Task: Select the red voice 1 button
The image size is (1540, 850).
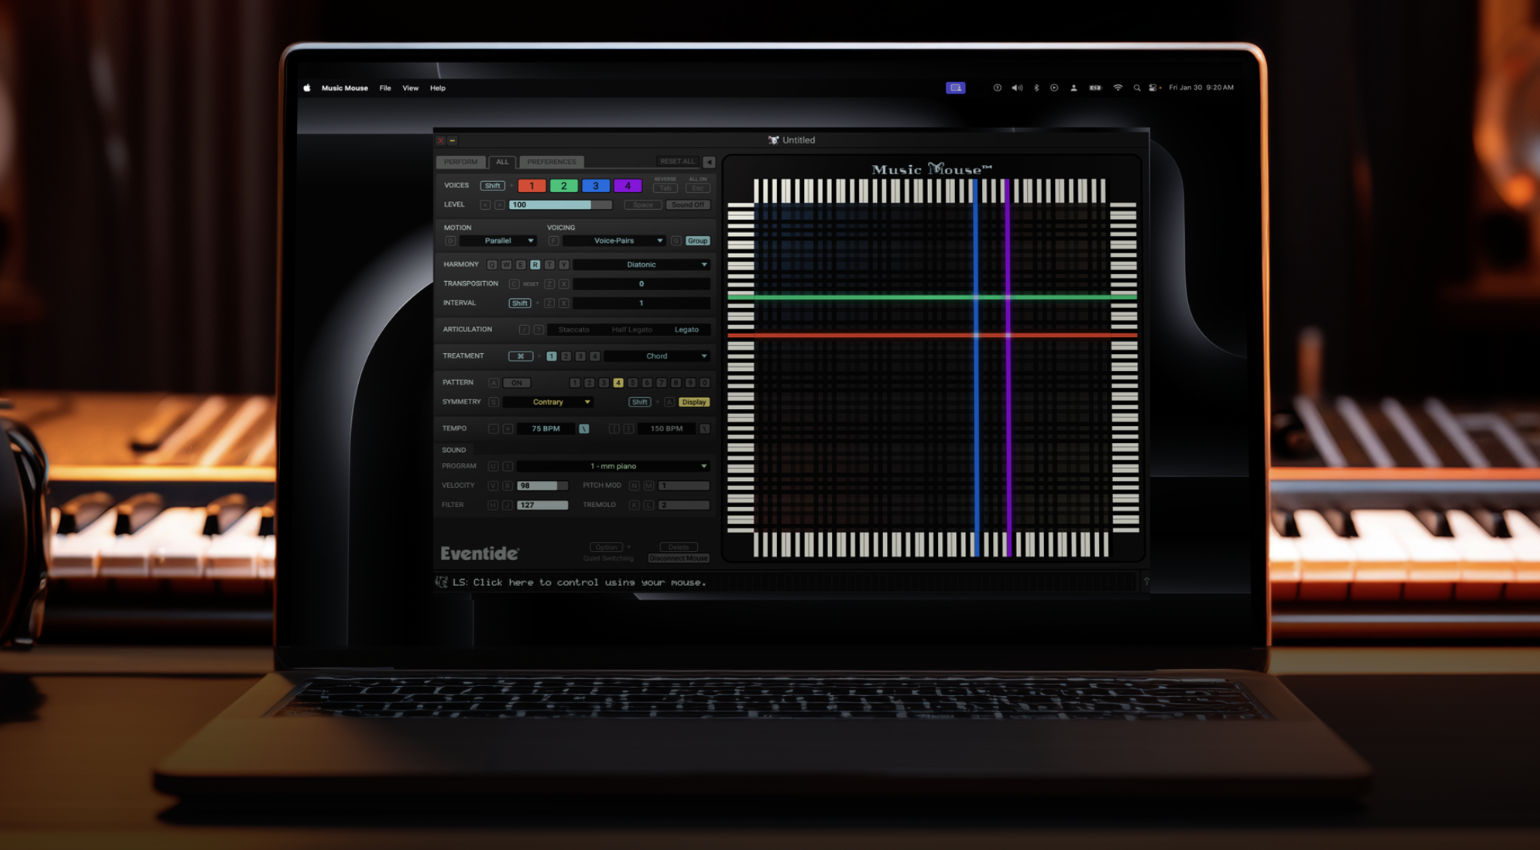Action: (532, 185)
